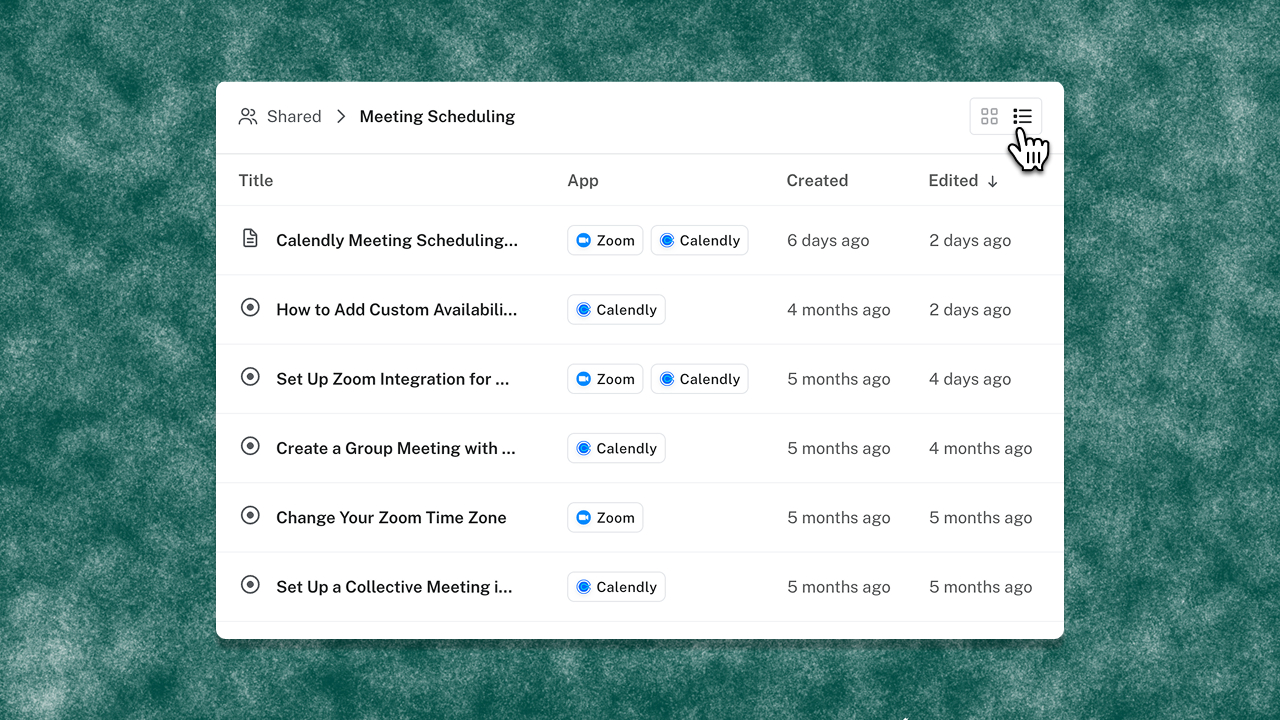Viewport: 1280px width, 720px height.
Task: Click the Shared people icon in breadcrumb
Action: [x=248, y=117]
